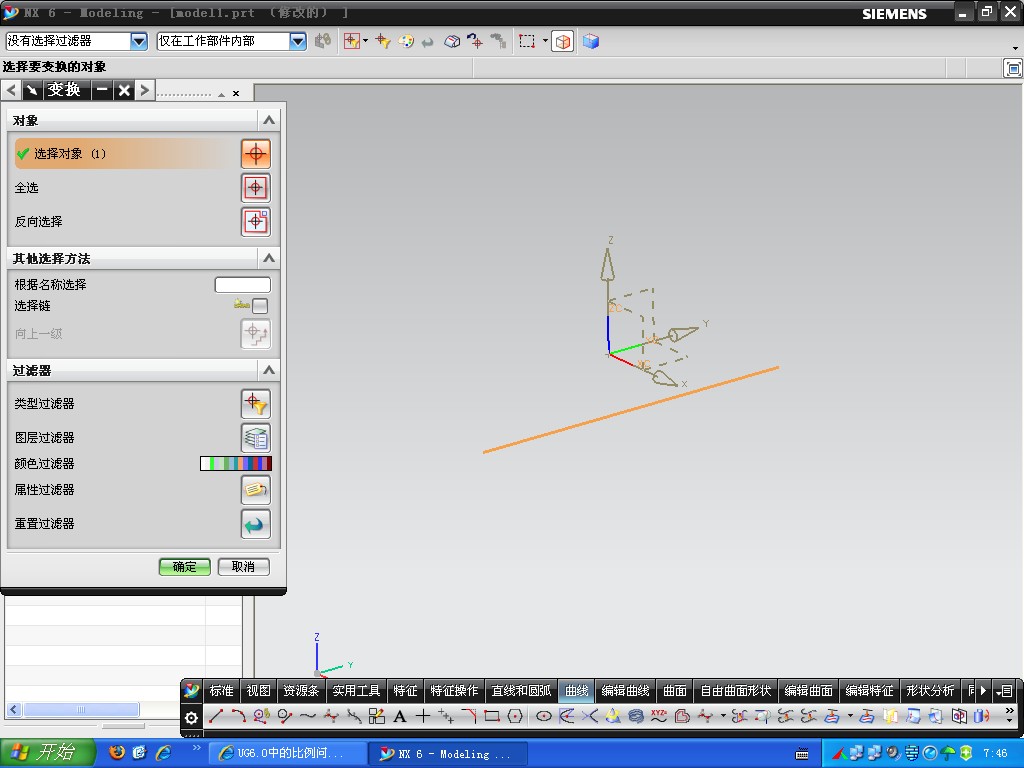Select the Spline tool in curve toolbar

(x=308, y=716)
